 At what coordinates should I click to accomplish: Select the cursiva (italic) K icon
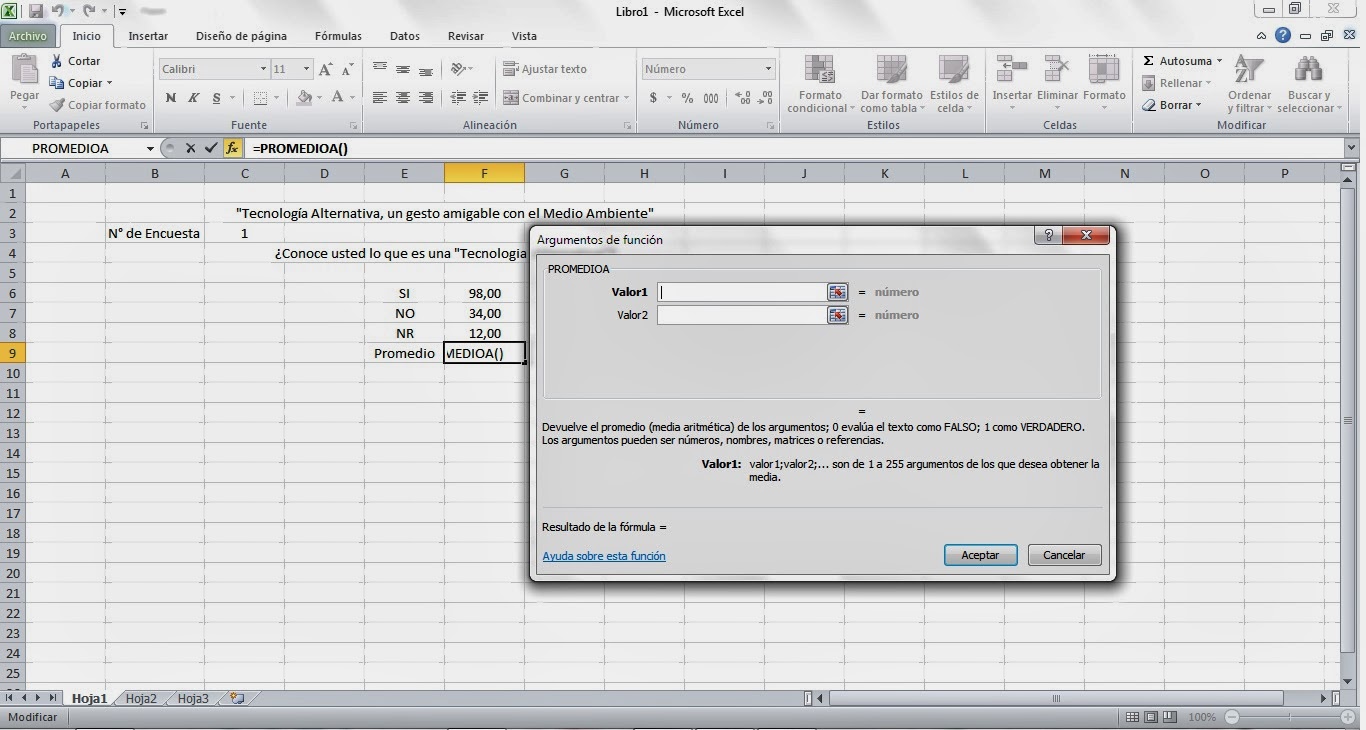click(x=192, y=99)
